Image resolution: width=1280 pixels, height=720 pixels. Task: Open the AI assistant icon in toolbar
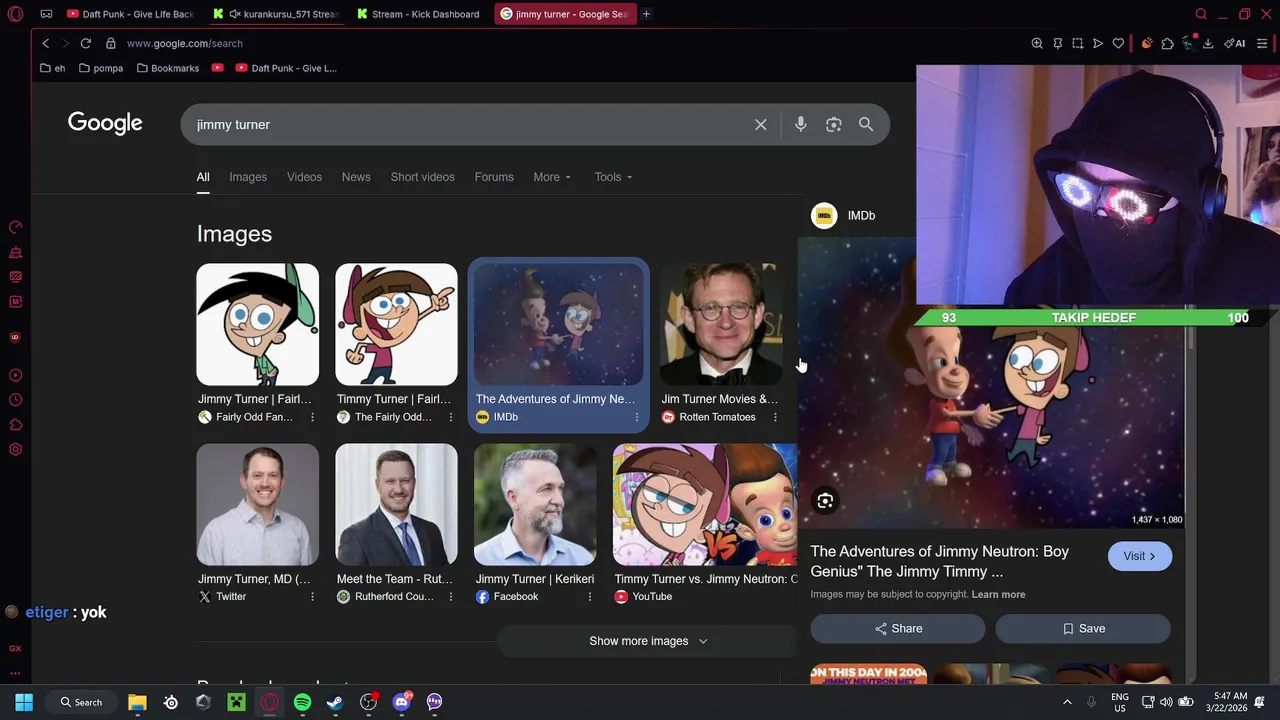tap(1235, 44)
